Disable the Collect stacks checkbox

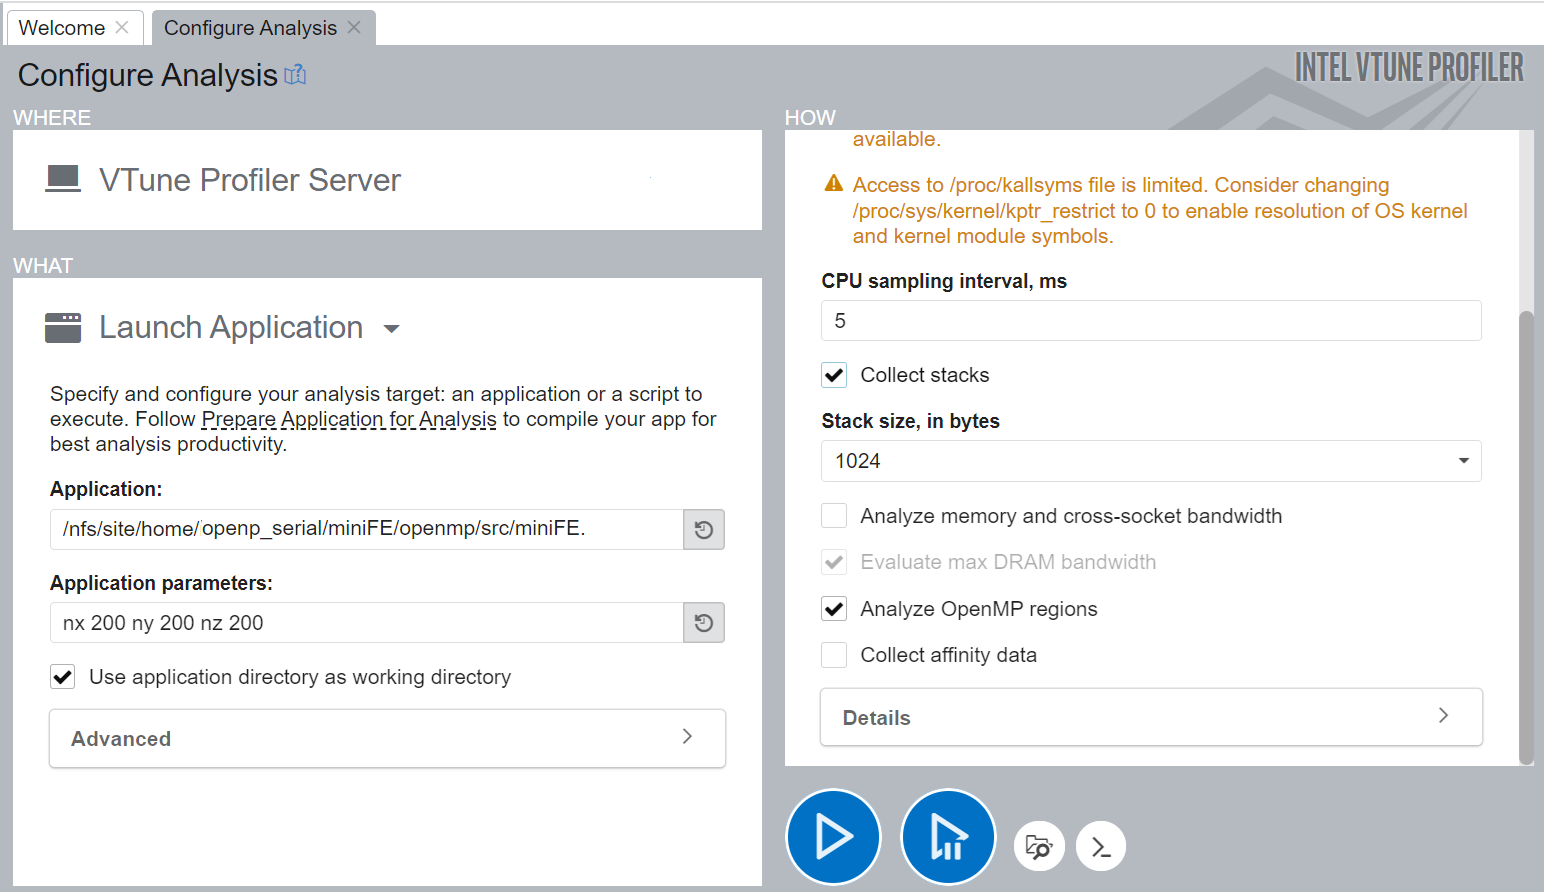coord(834,375)
